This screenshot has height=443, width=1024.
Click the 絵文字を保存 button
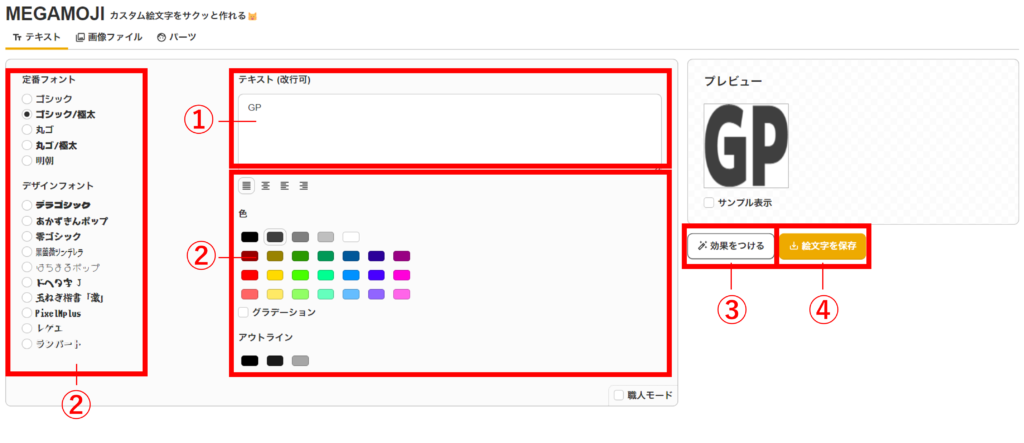(822, 247)
